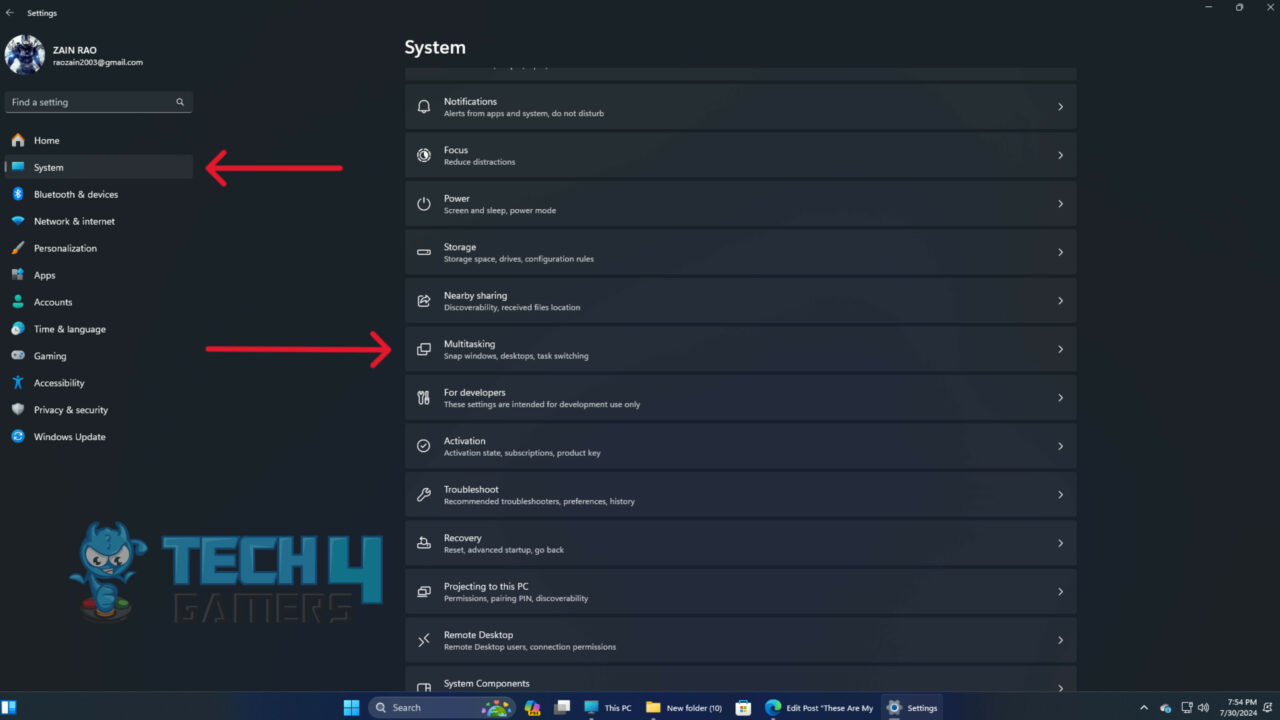This screenshot has height=720, width=1280.
Task: Click the Windows Update icon
Action: point(20,436)
